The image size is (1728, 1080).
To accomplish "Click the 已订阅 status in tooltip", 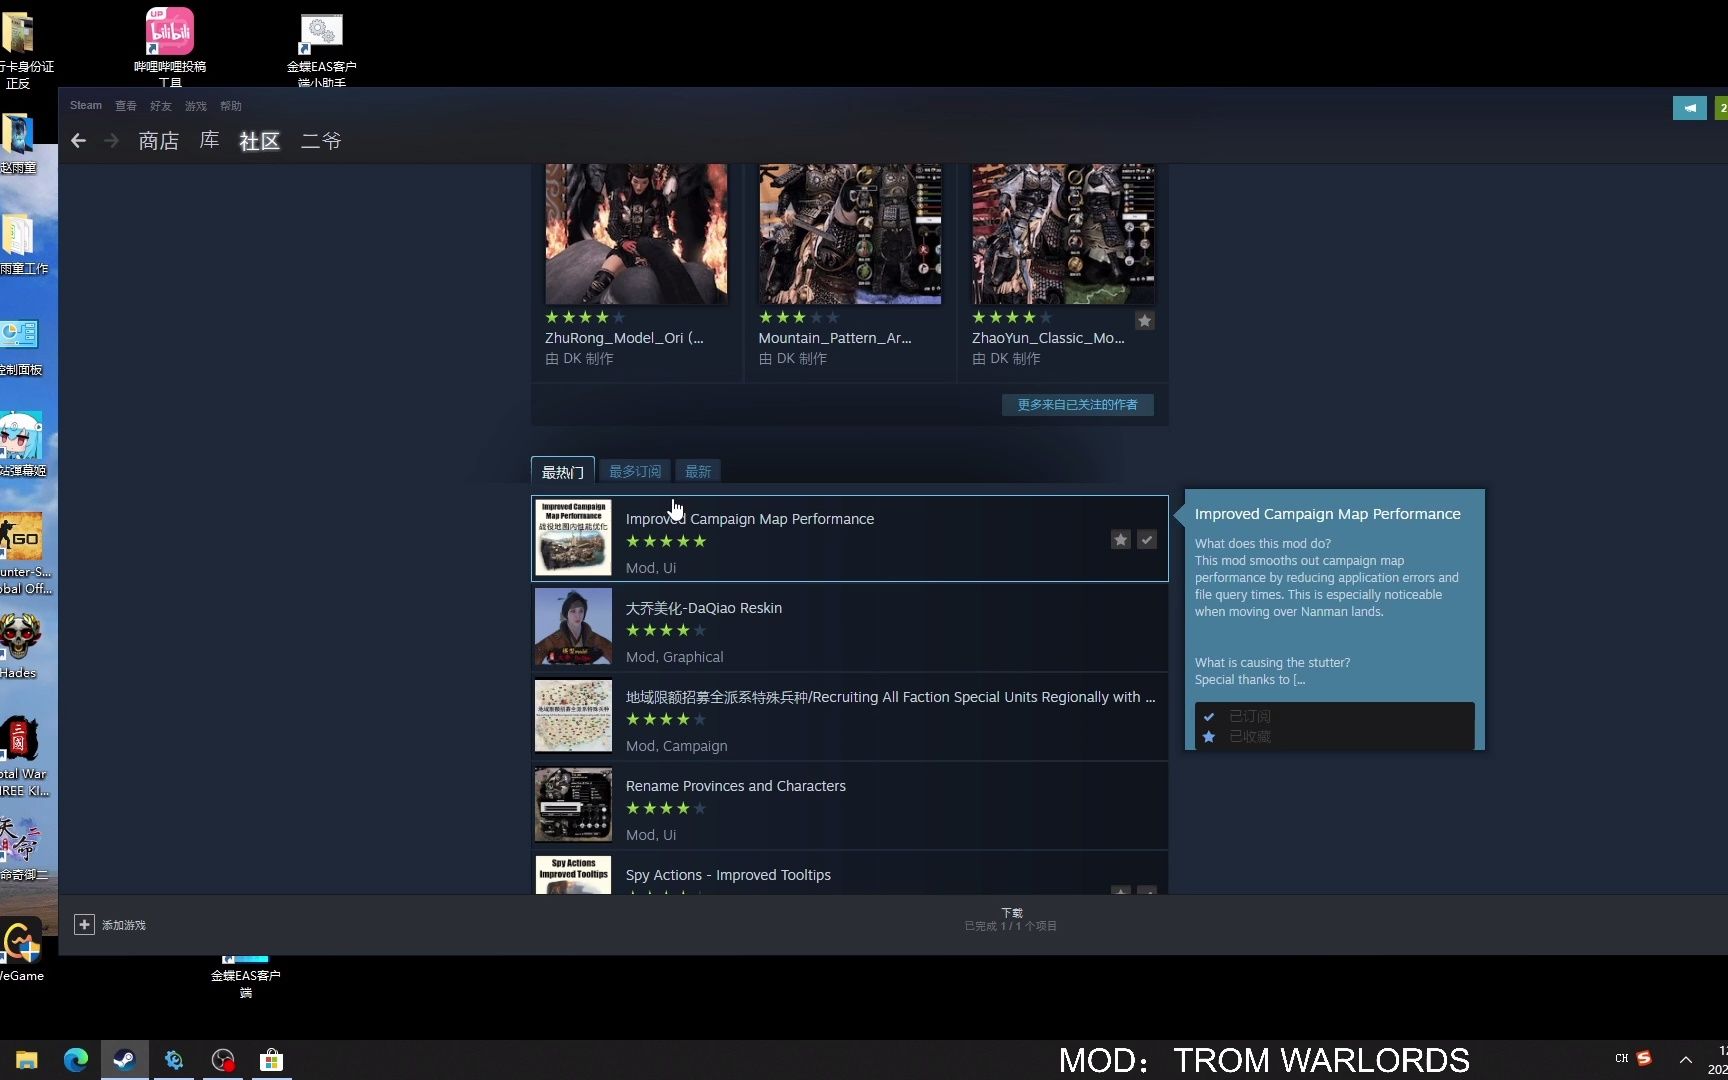I will [1250, 716].
